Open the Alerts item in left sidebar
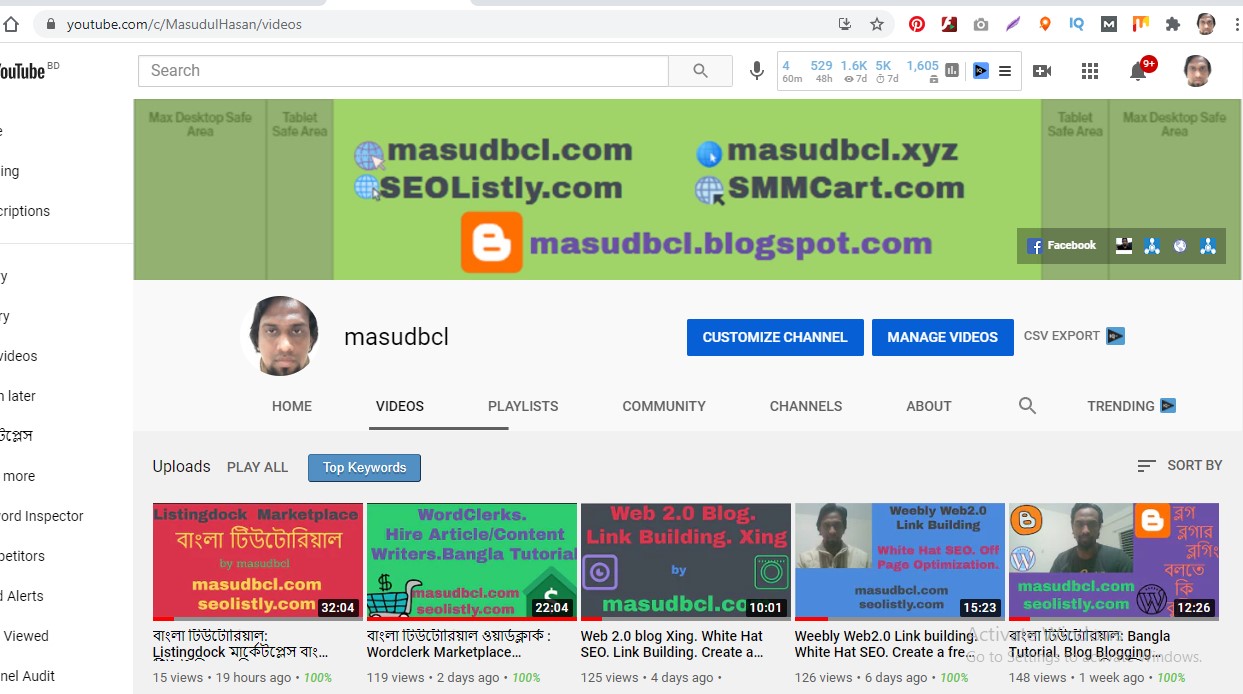 click(x=22, y=596)
